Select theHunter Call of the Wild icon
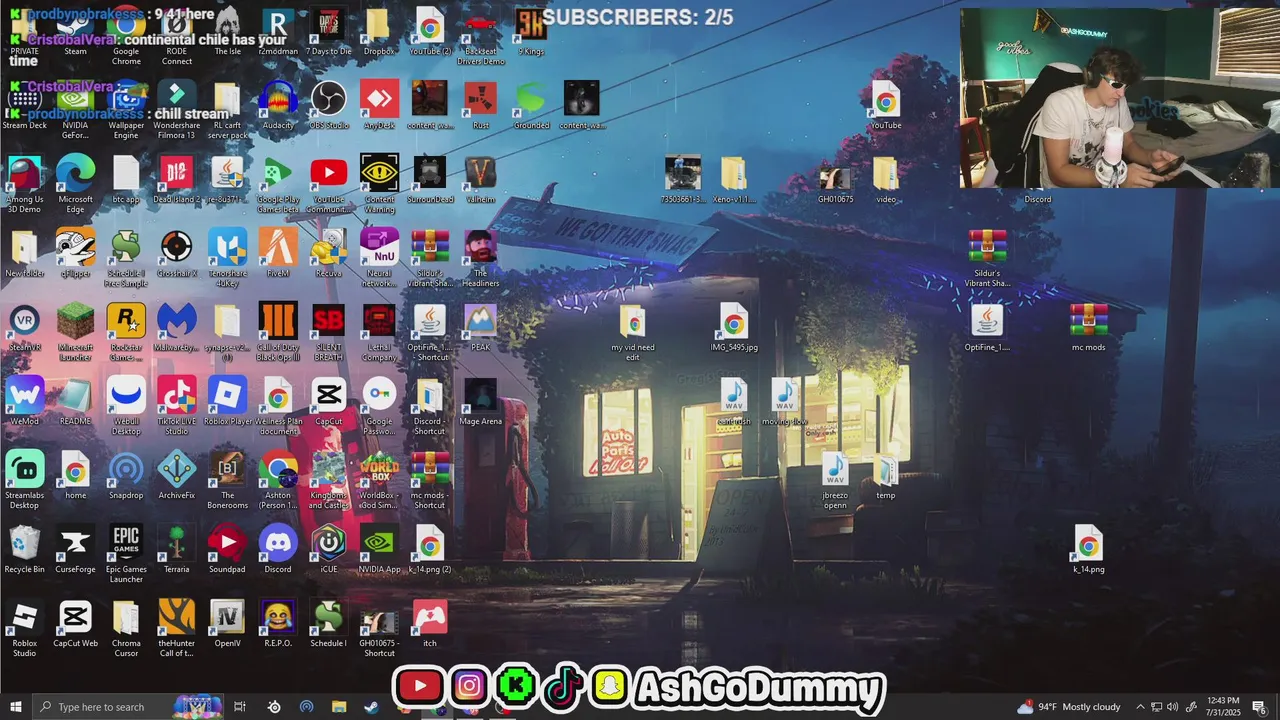The image size is (1280, 720). 177,629
